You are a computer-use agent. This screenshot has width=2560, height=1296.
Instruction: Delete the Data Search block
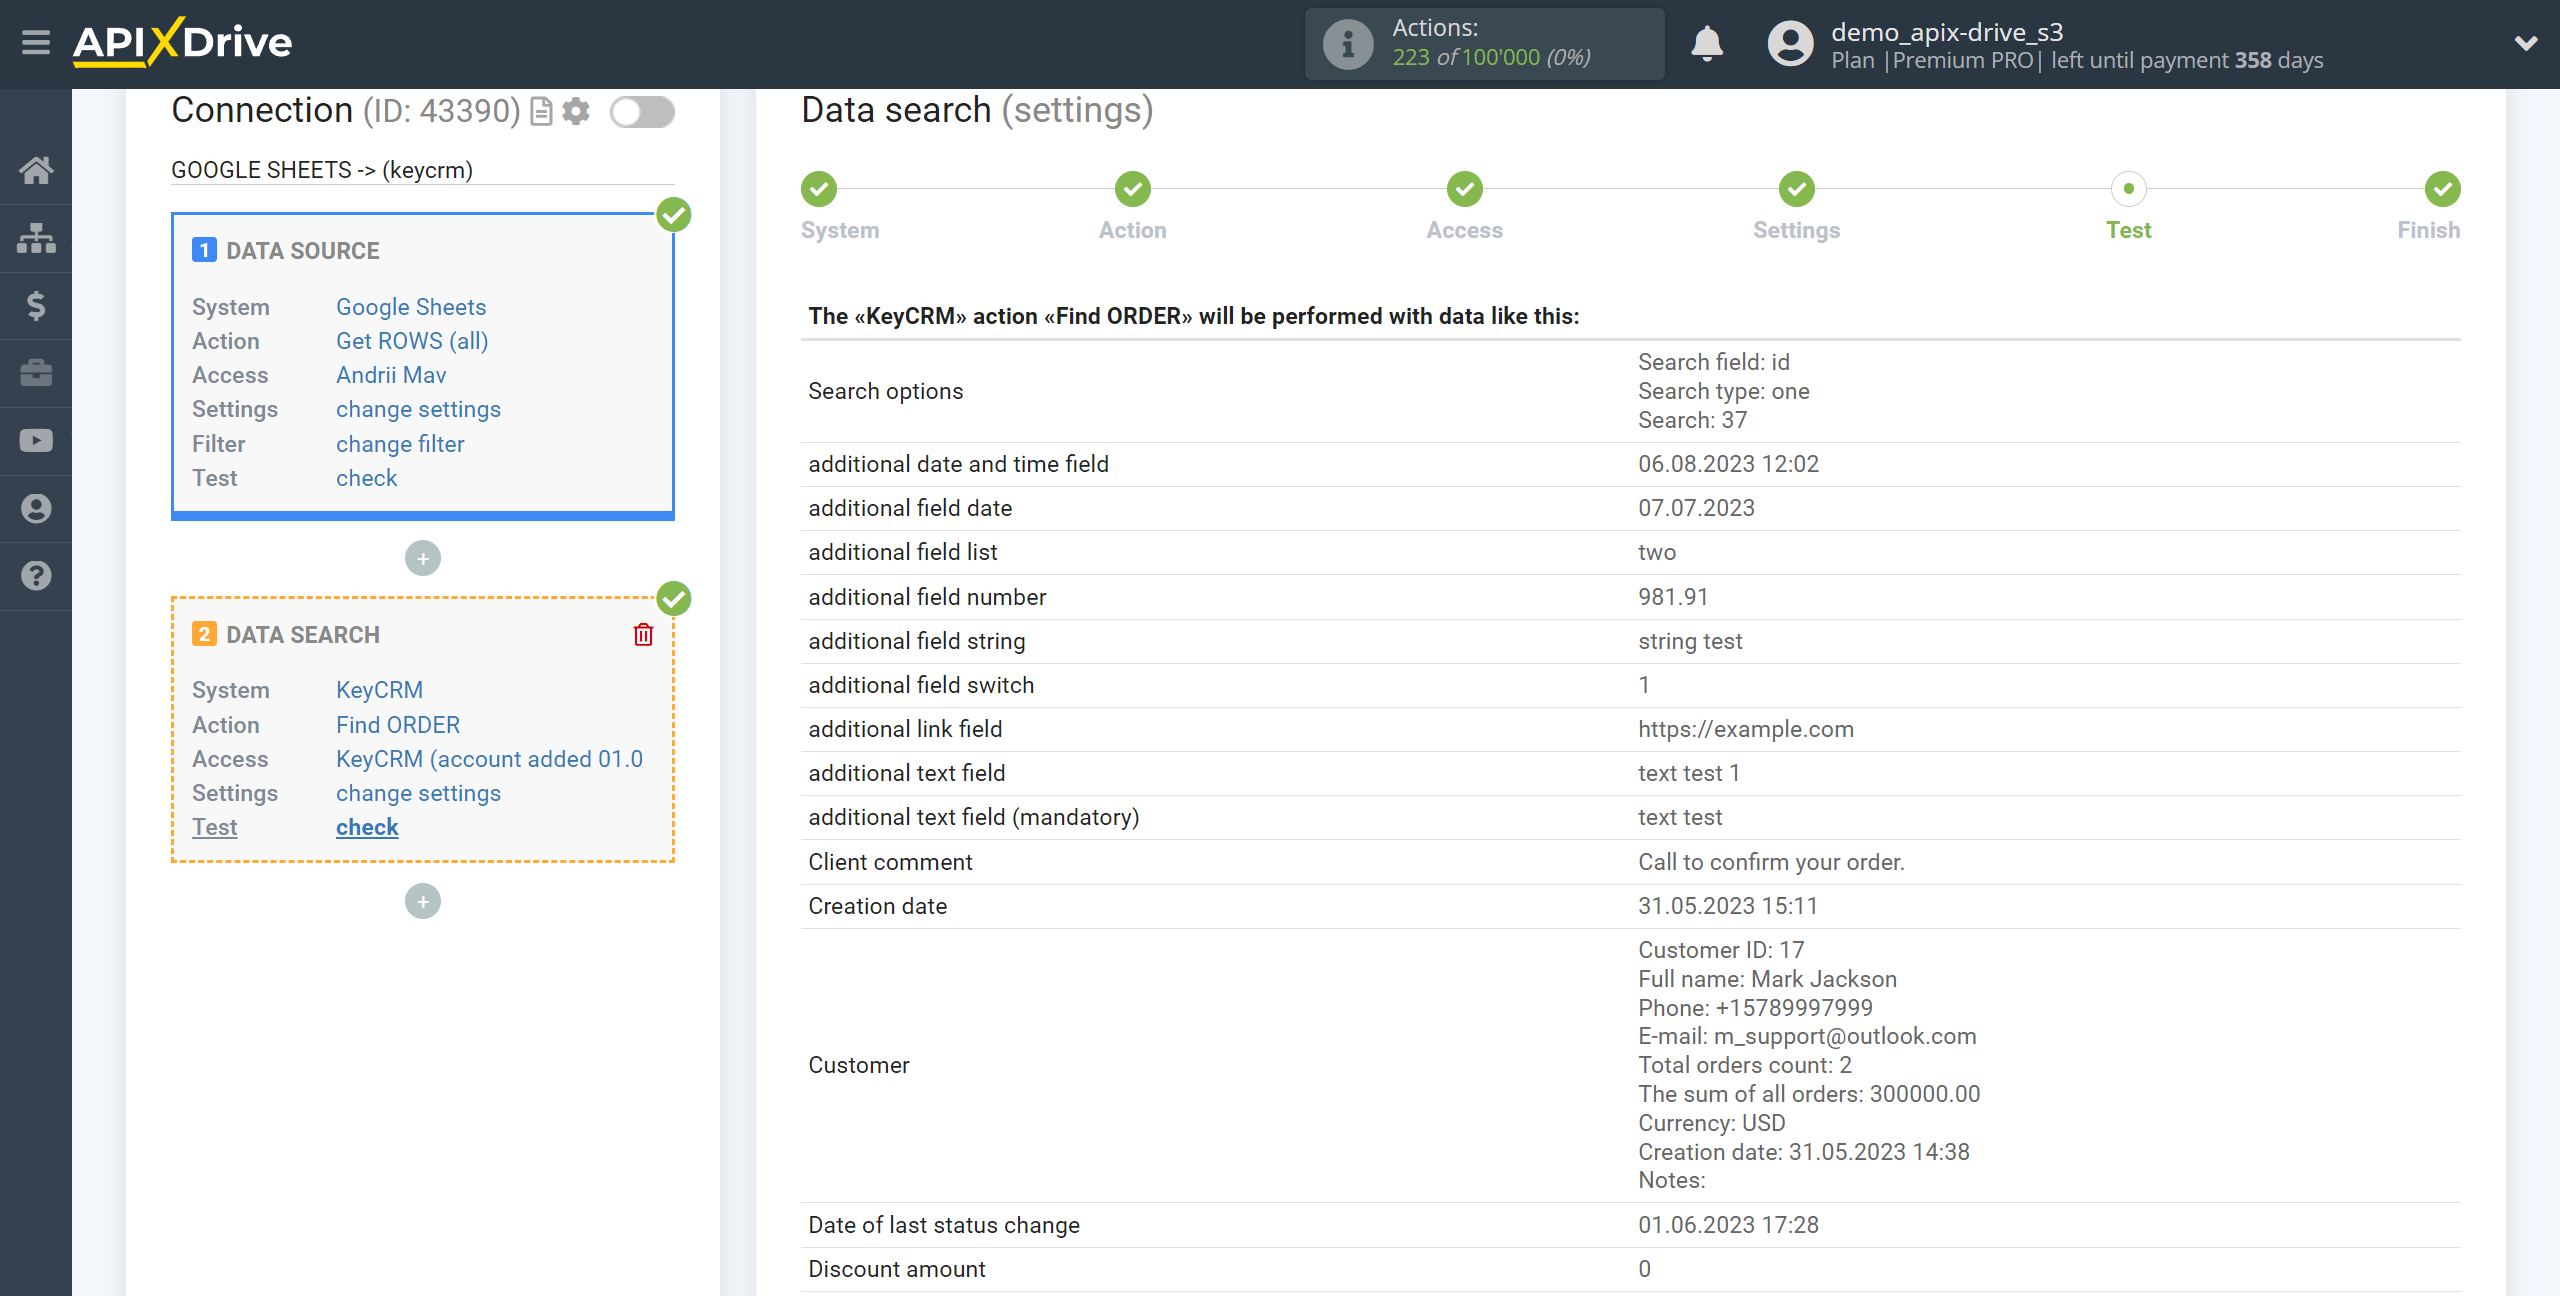coord(643,635)
